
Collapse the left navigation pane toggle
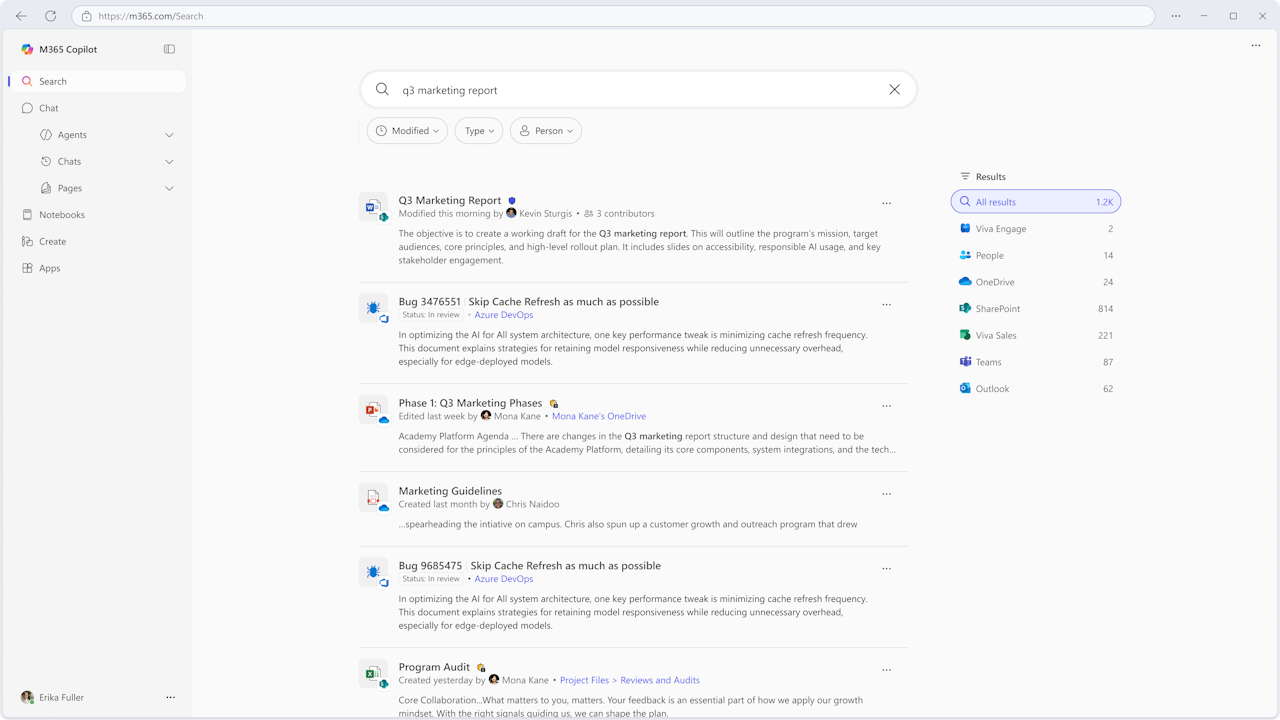click(169, 48)
